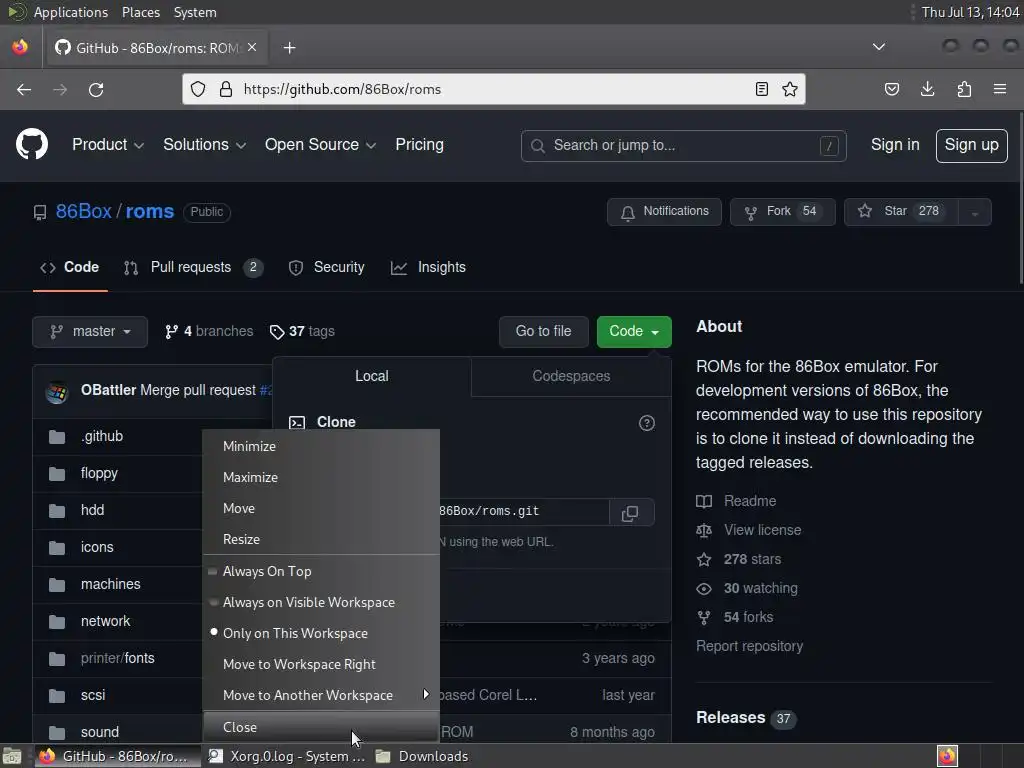The height and width of the screenshot is (768, 1024).
Task: Focus the Search or jump to field
Action: pos(683,146)
